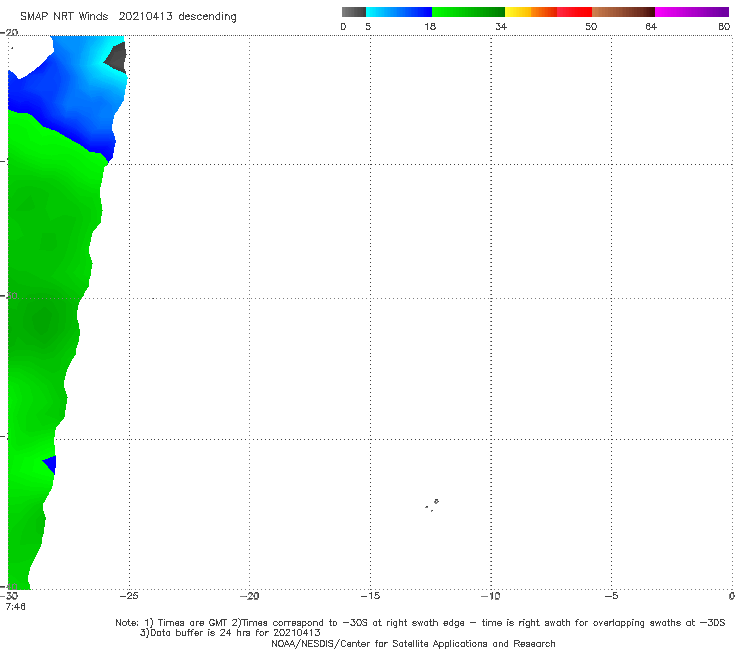Pick the magenta-purple segment of the color bar
740x650 pixels.
point(692,12)
